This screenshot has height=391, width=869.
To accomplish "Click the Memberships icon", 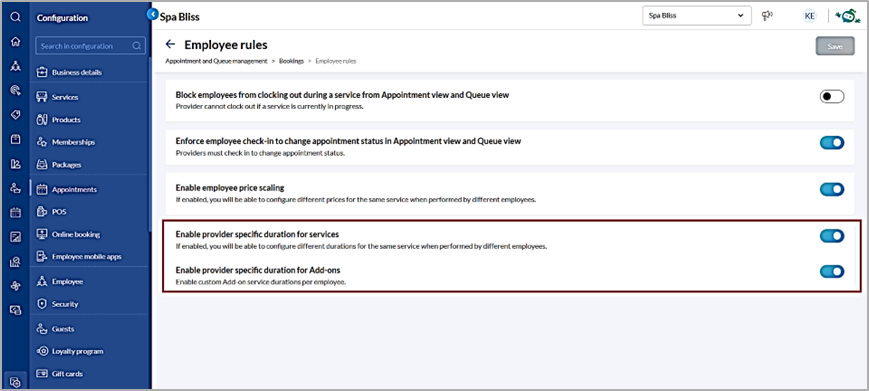I will coord(42,142).
